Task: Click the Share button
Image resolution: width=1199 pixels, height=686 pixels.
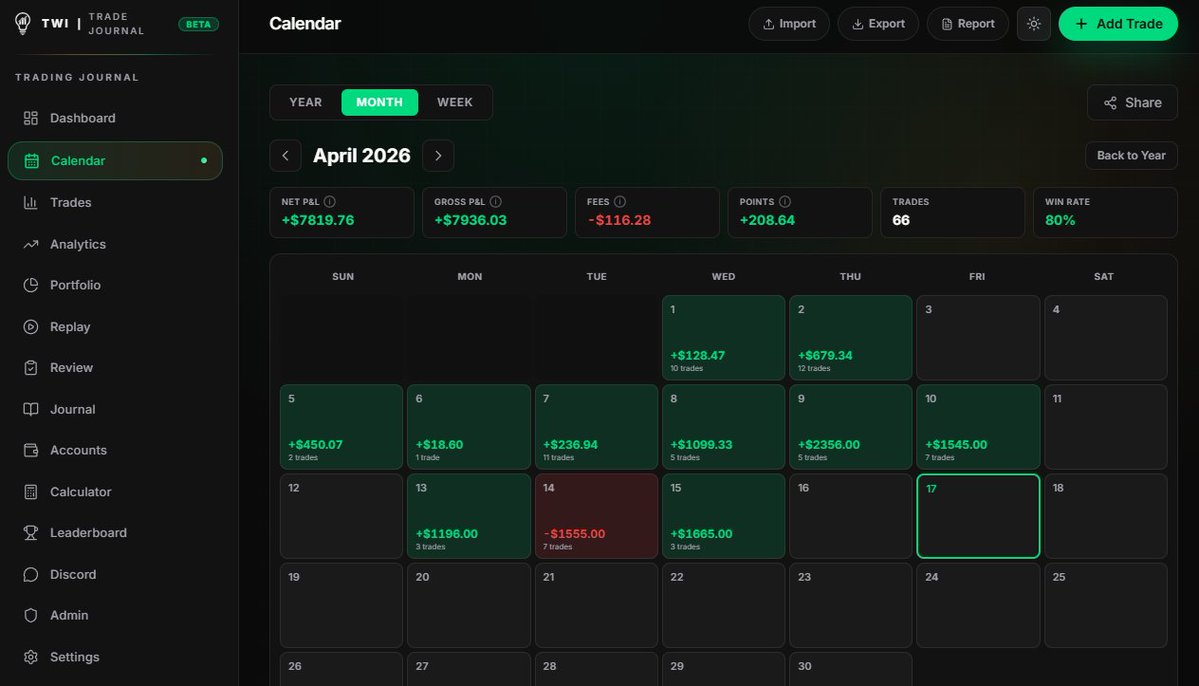Action: click(1132, 102)
